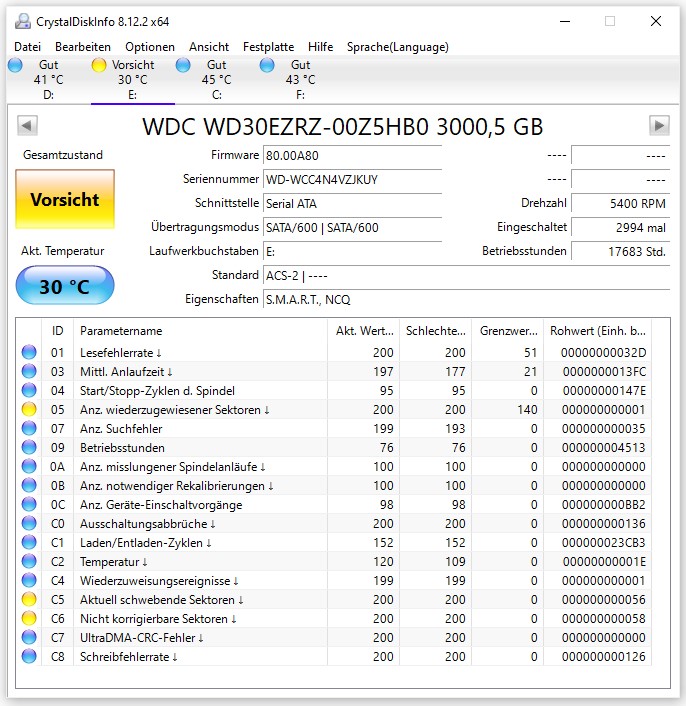Click blue status icon for Lesefehlerrate
This screenshot has width=686, height=706.
point(29,352)
